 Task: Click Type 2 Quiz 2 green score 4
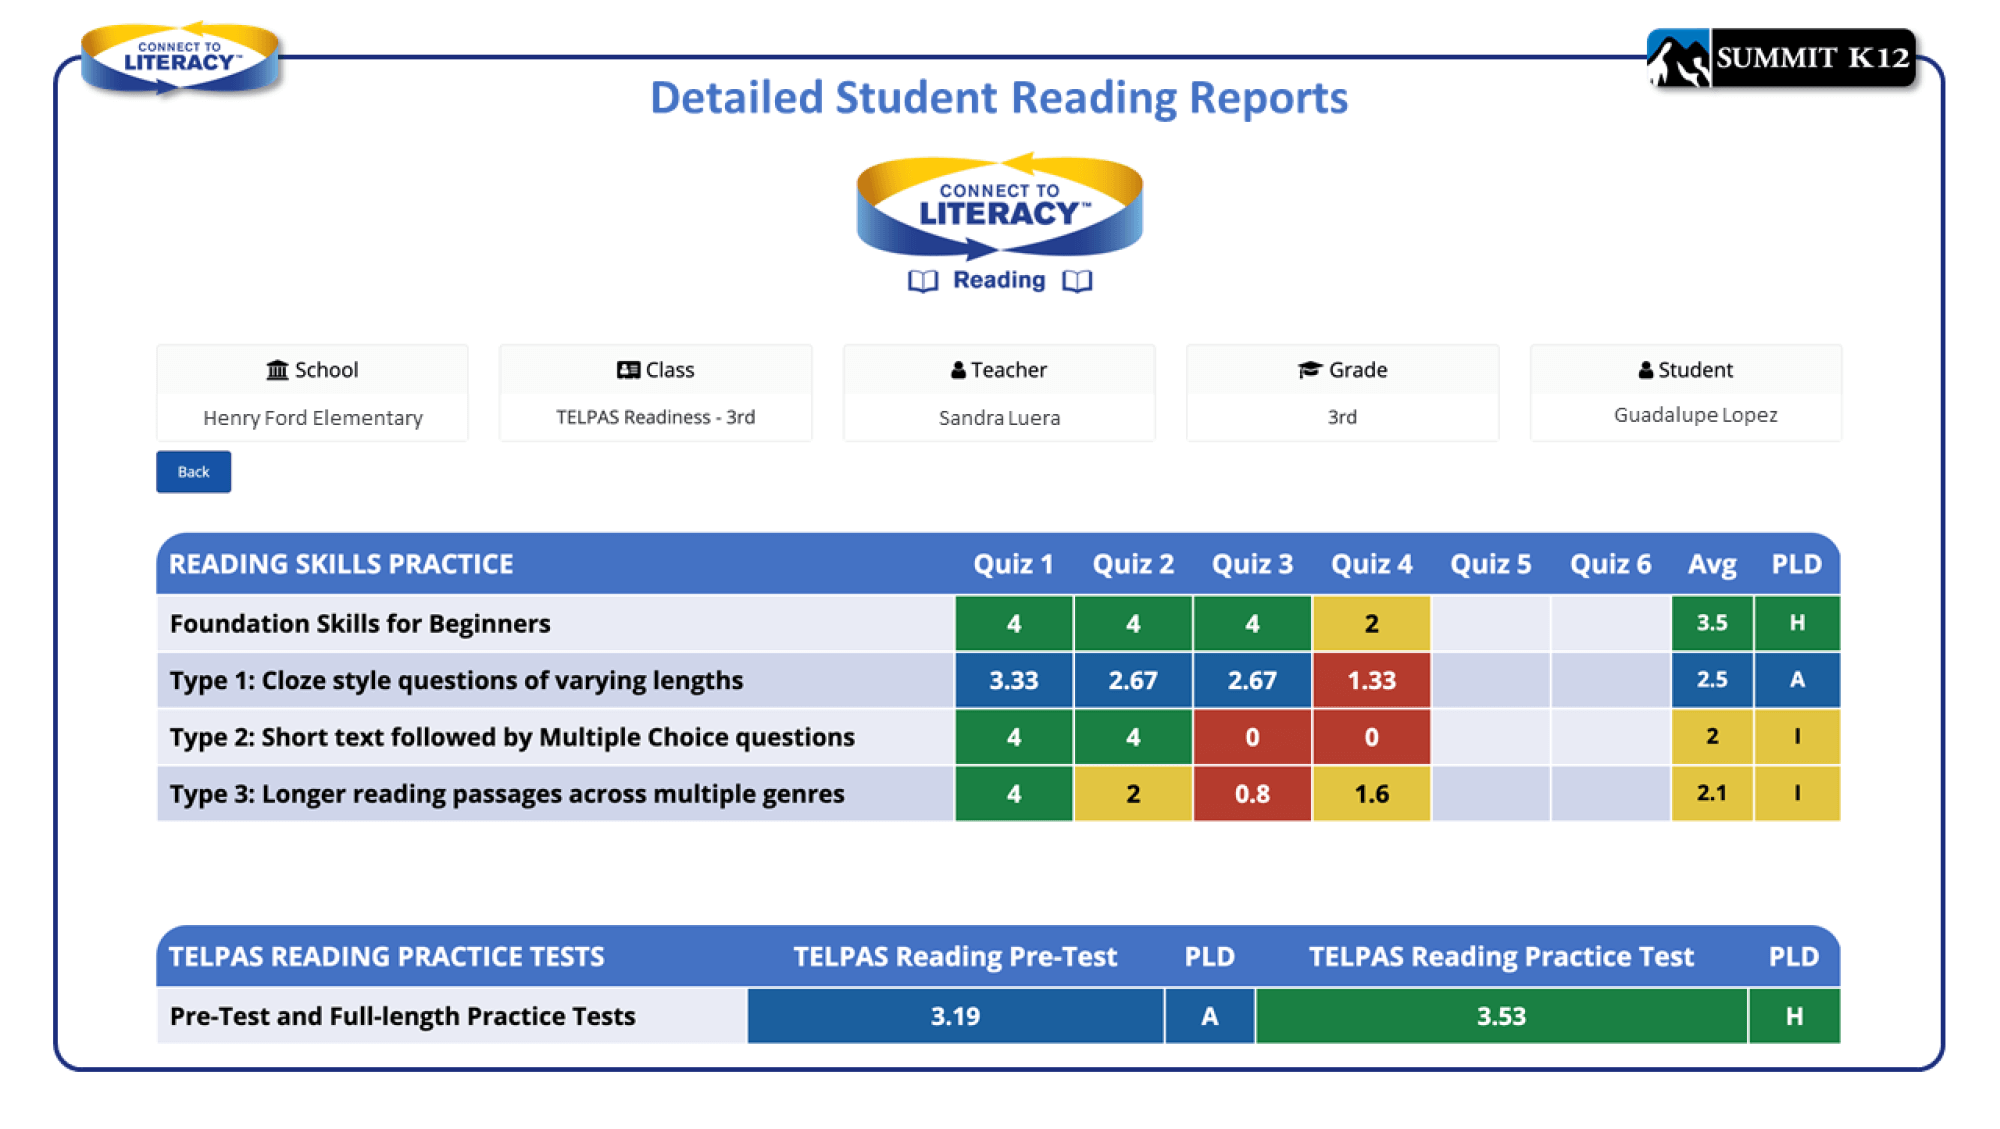tap(1133, 737)
